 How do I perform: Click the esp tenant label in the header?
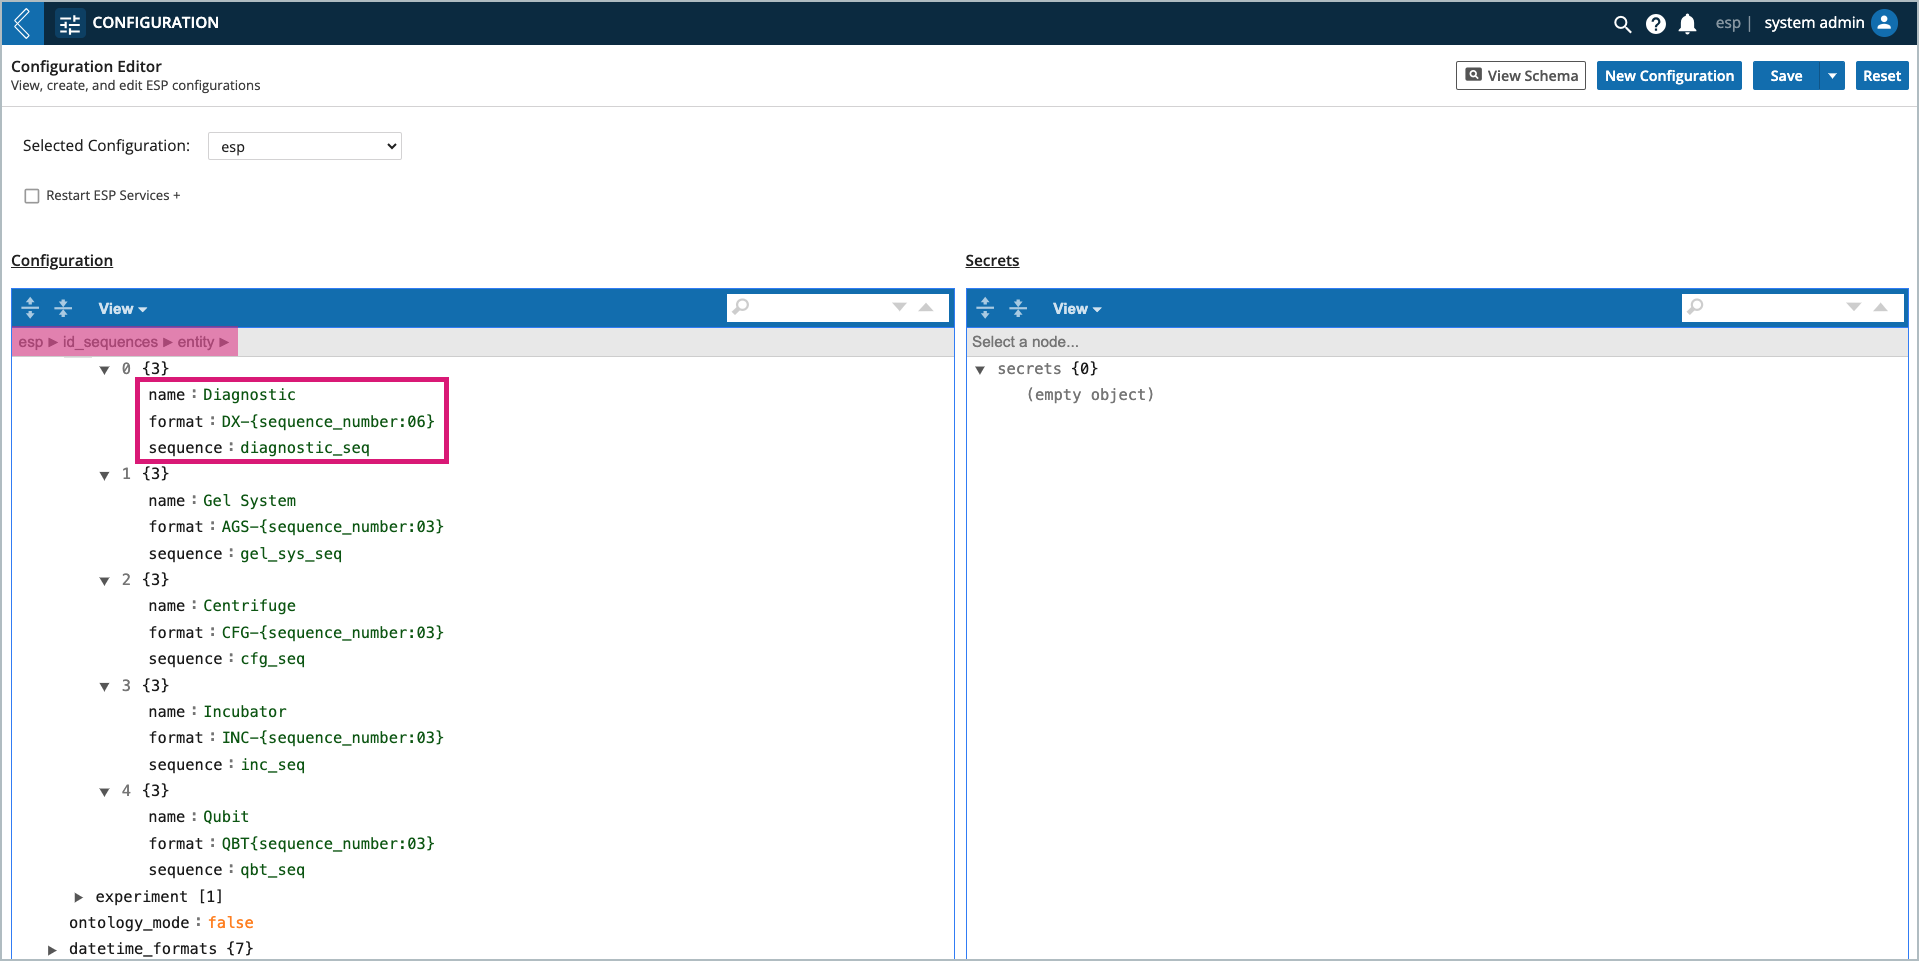(1728, 23)
